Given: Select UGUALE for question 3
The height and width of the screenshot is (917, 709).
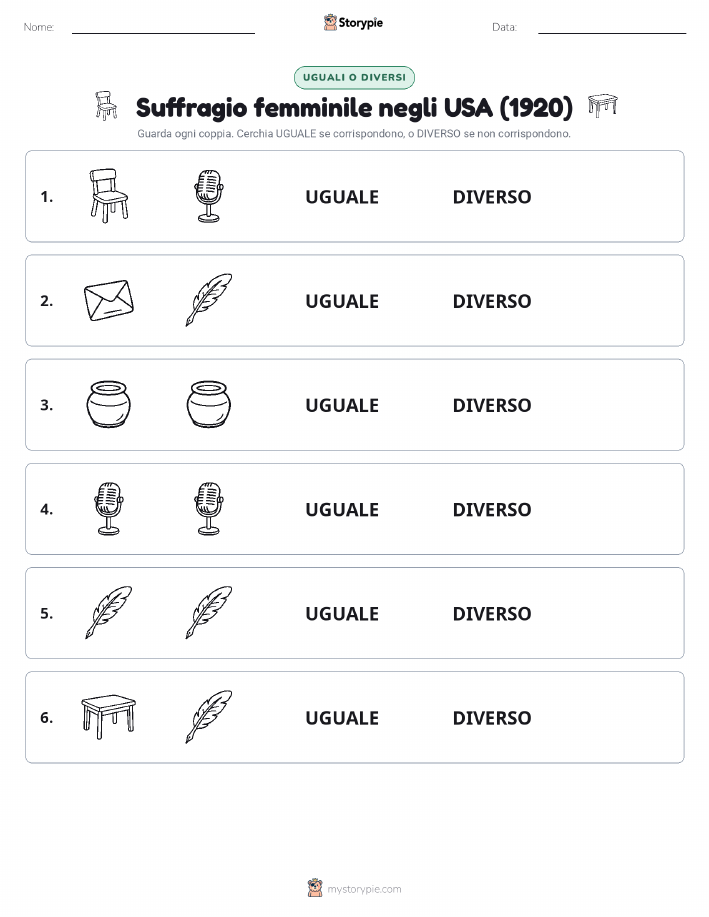Looking at the screenshot, I should pos(342,405).
